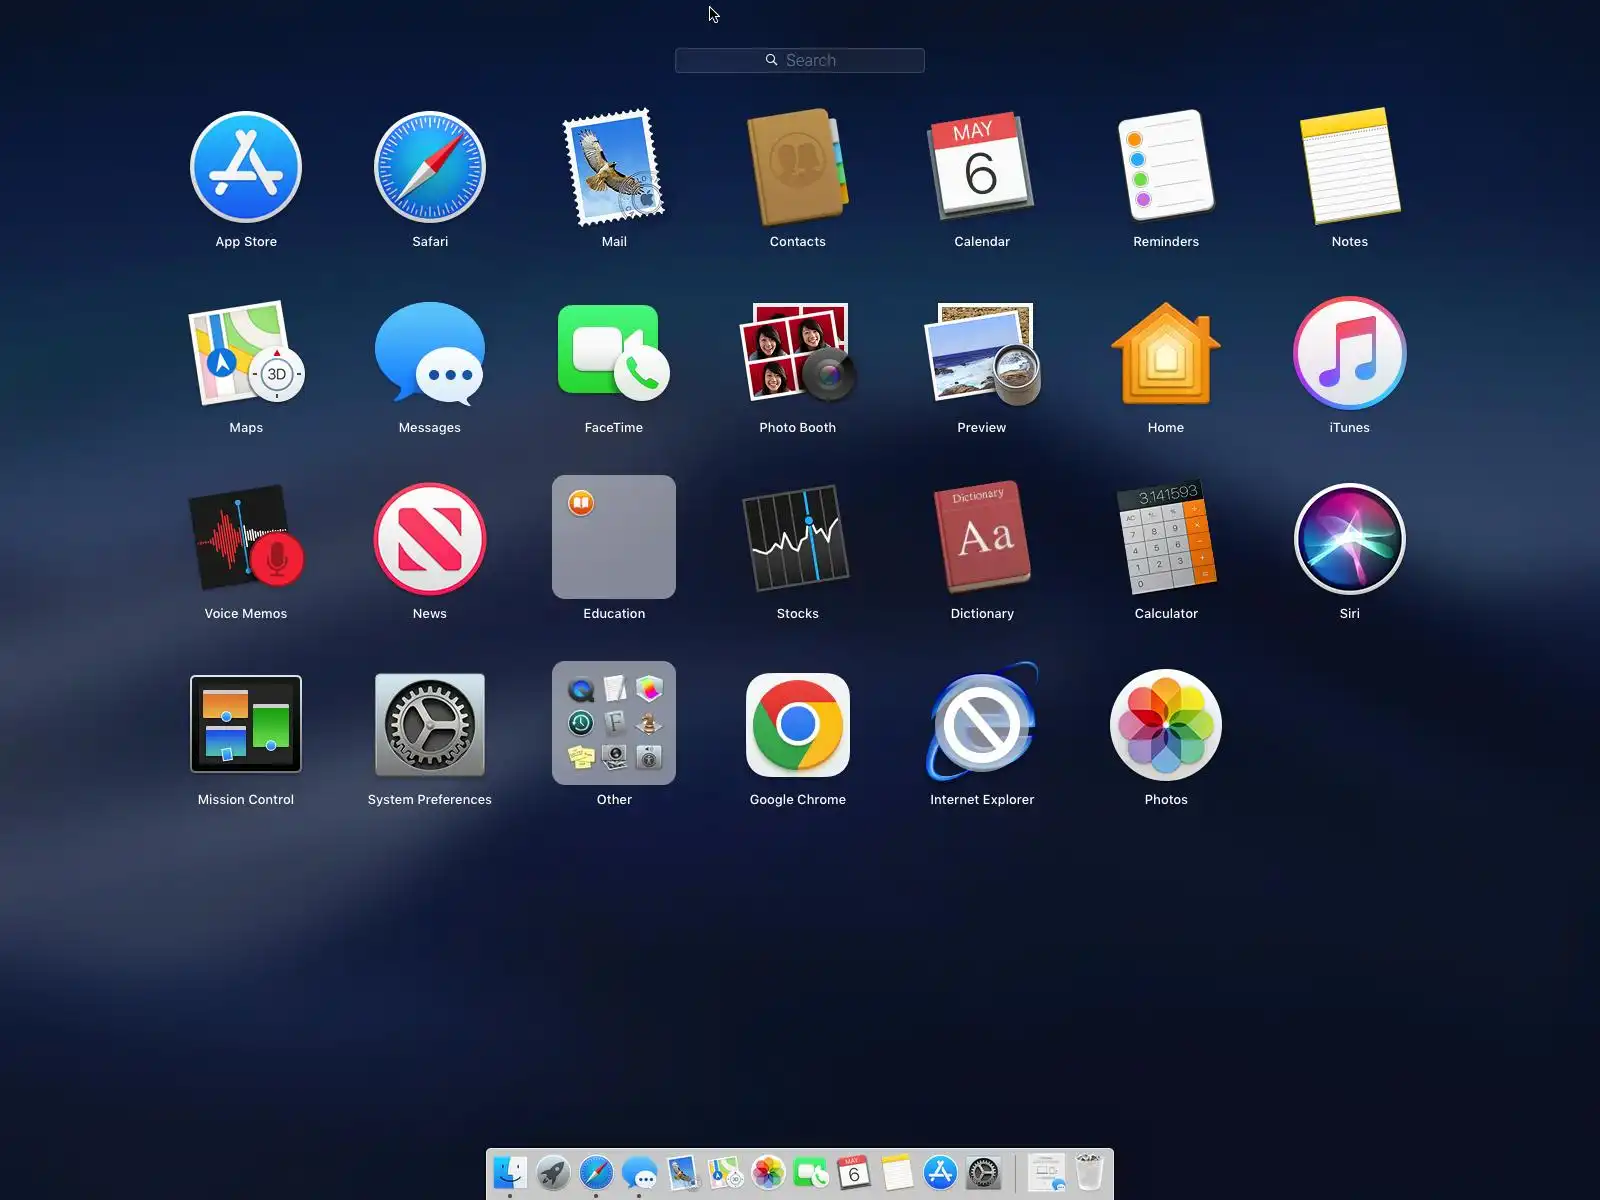
Task: Launch Google Chrome
Action: (x=798, y=725)
